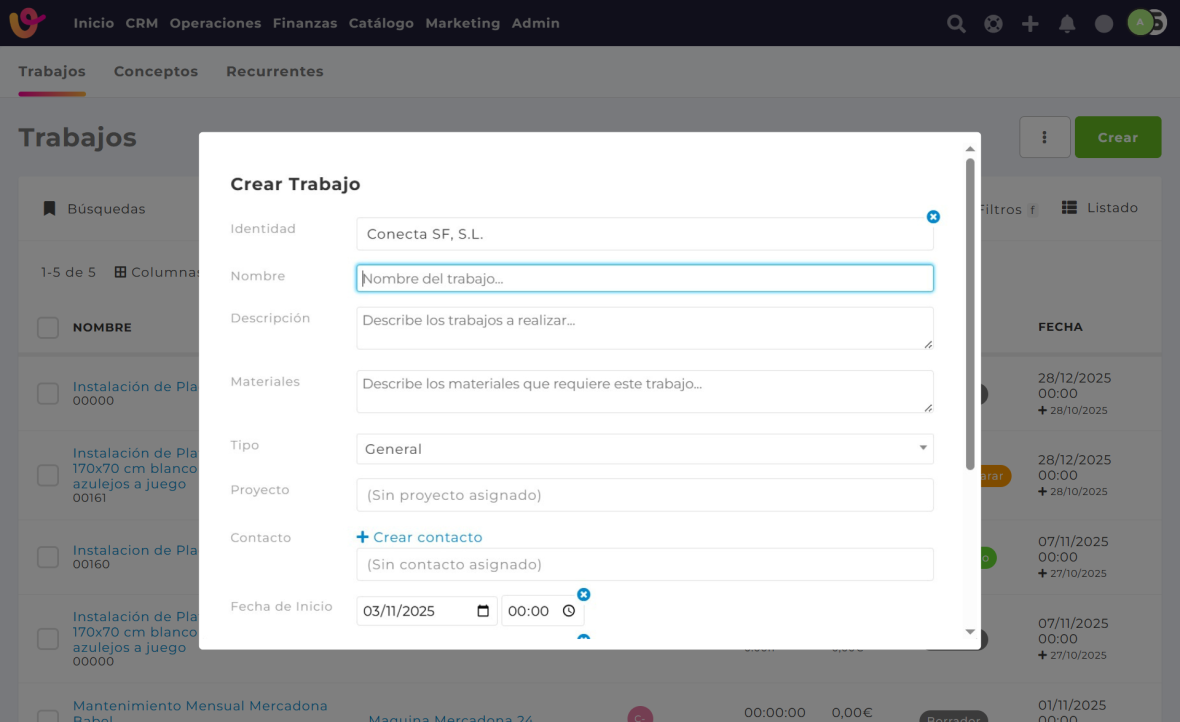Click the Nombre del trabajo input
The image size is (1180, 722).
click(x=644, y=278)
